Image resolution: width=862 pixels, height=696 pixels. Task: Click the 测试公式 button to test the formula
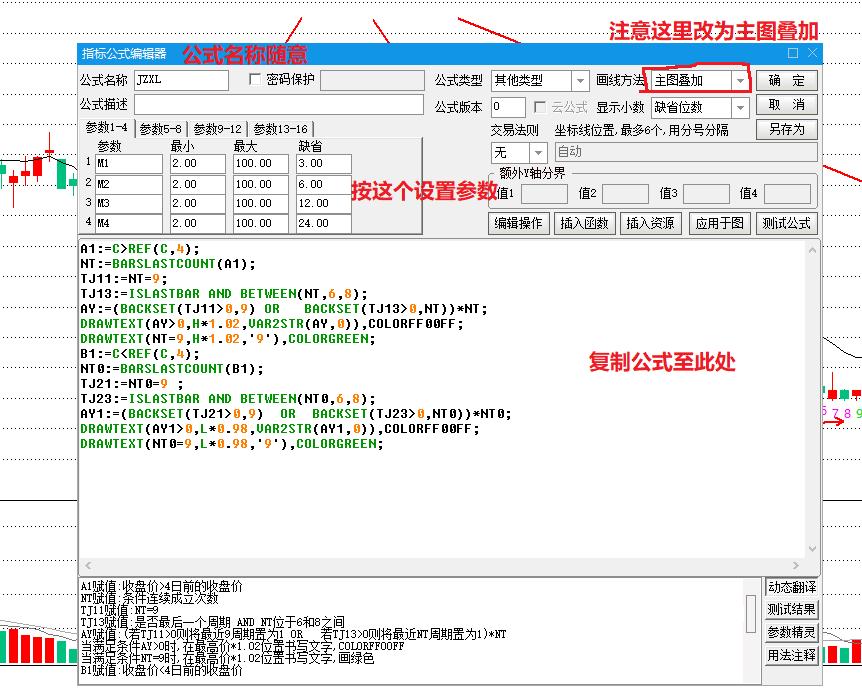[x=787, y=223]
